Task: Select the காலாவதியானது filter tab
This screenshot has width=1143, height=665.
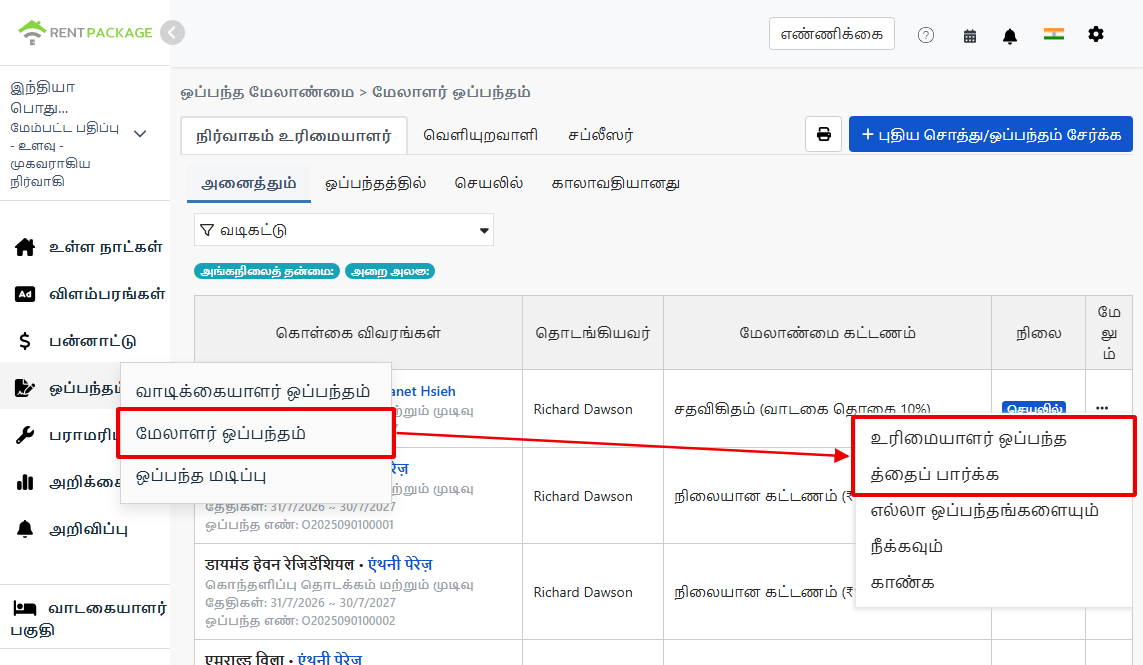Action: (x=616, y=183)
